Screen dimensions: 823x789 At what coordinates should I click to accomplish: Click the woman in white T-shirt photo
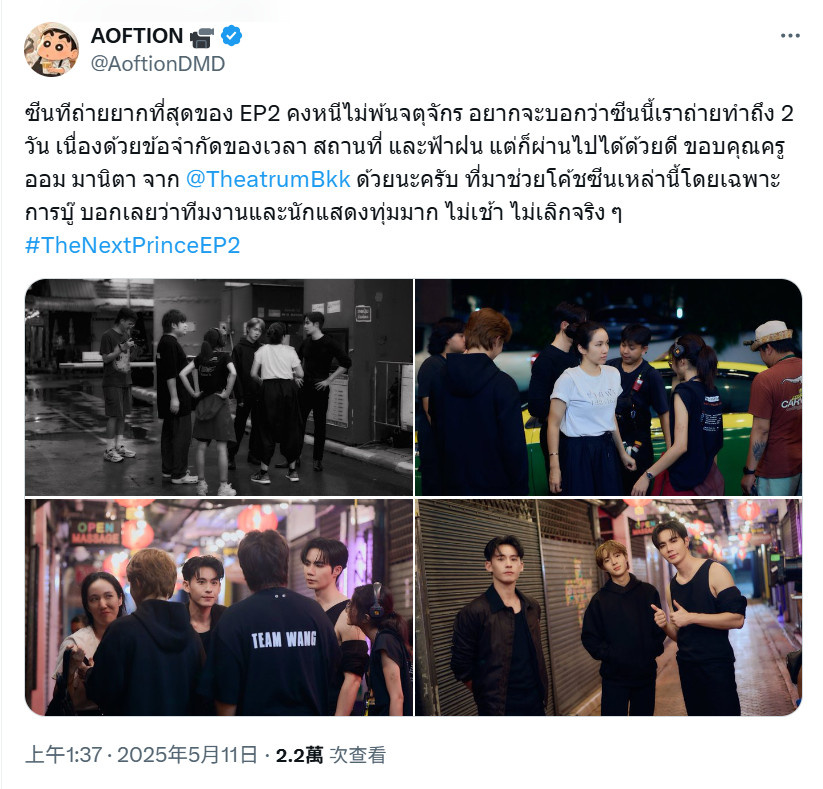click(x=588, y=407)
